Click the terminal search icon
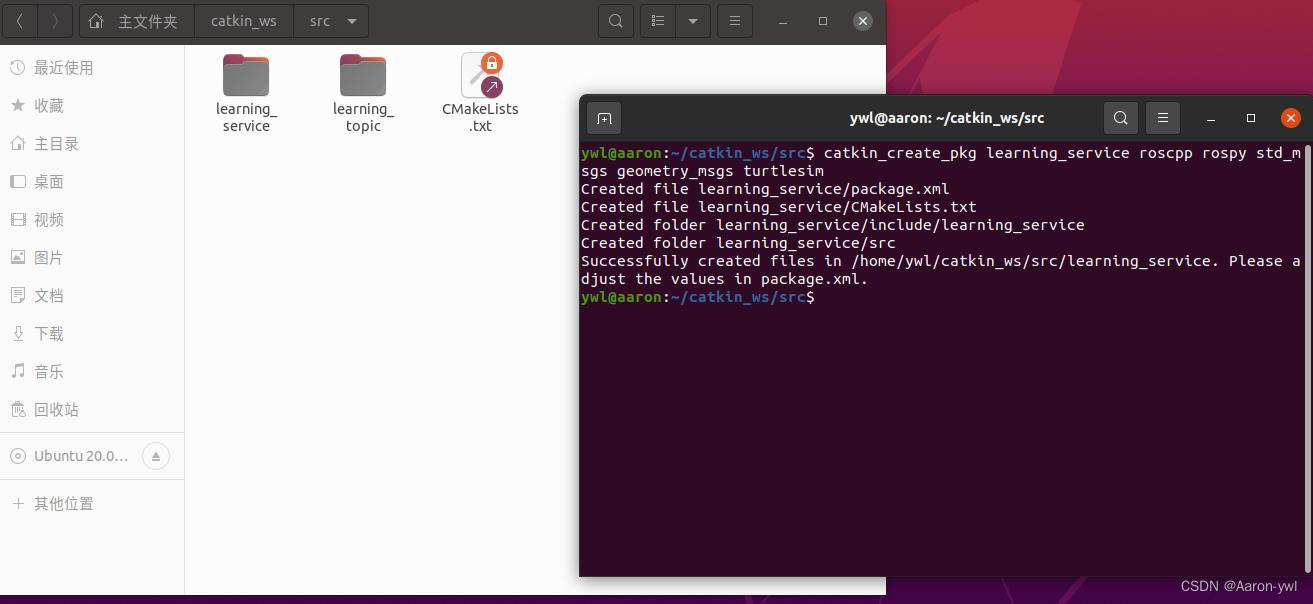Viewport: 1313px width, 604px height. click(x=1121, y=118)
